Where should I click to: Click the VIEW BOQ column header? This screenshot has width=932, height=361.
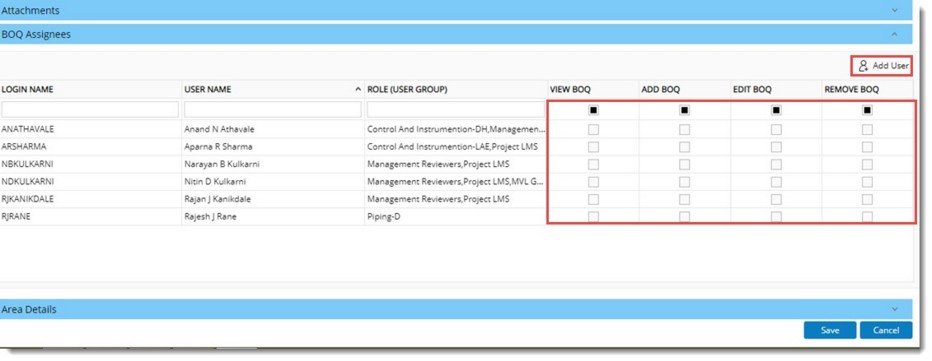coord(570,89)
